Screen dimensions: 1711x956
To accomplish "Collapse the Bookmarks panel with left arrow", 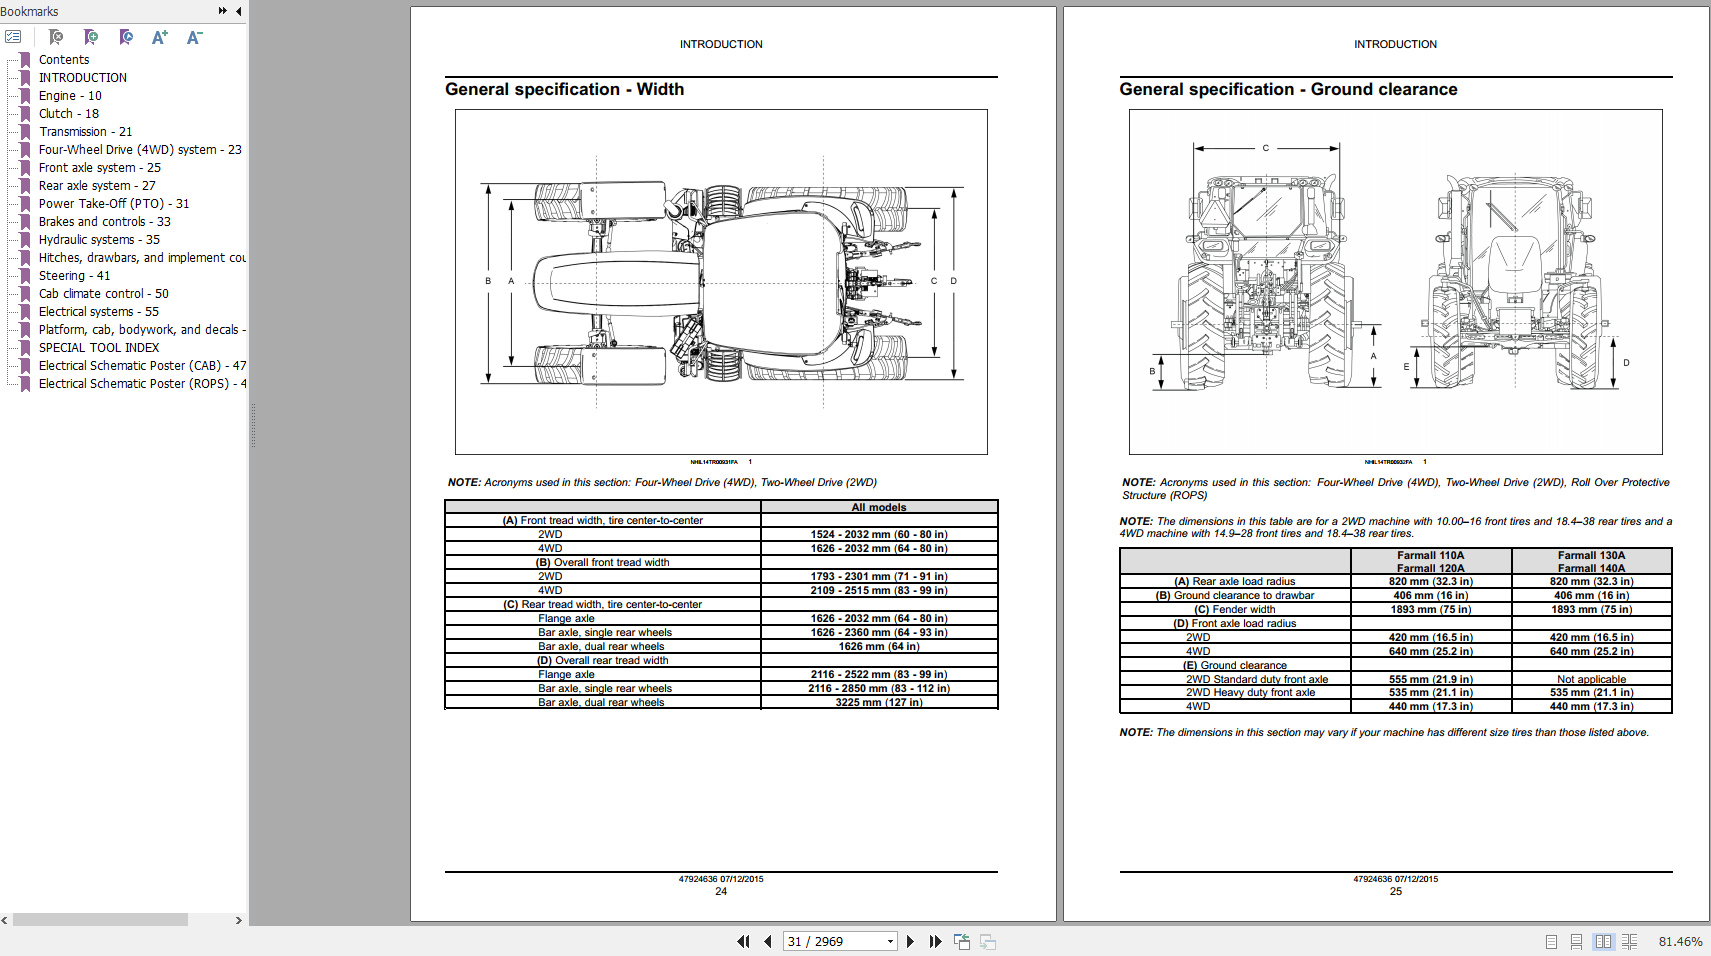I will [x=239, y=11].
